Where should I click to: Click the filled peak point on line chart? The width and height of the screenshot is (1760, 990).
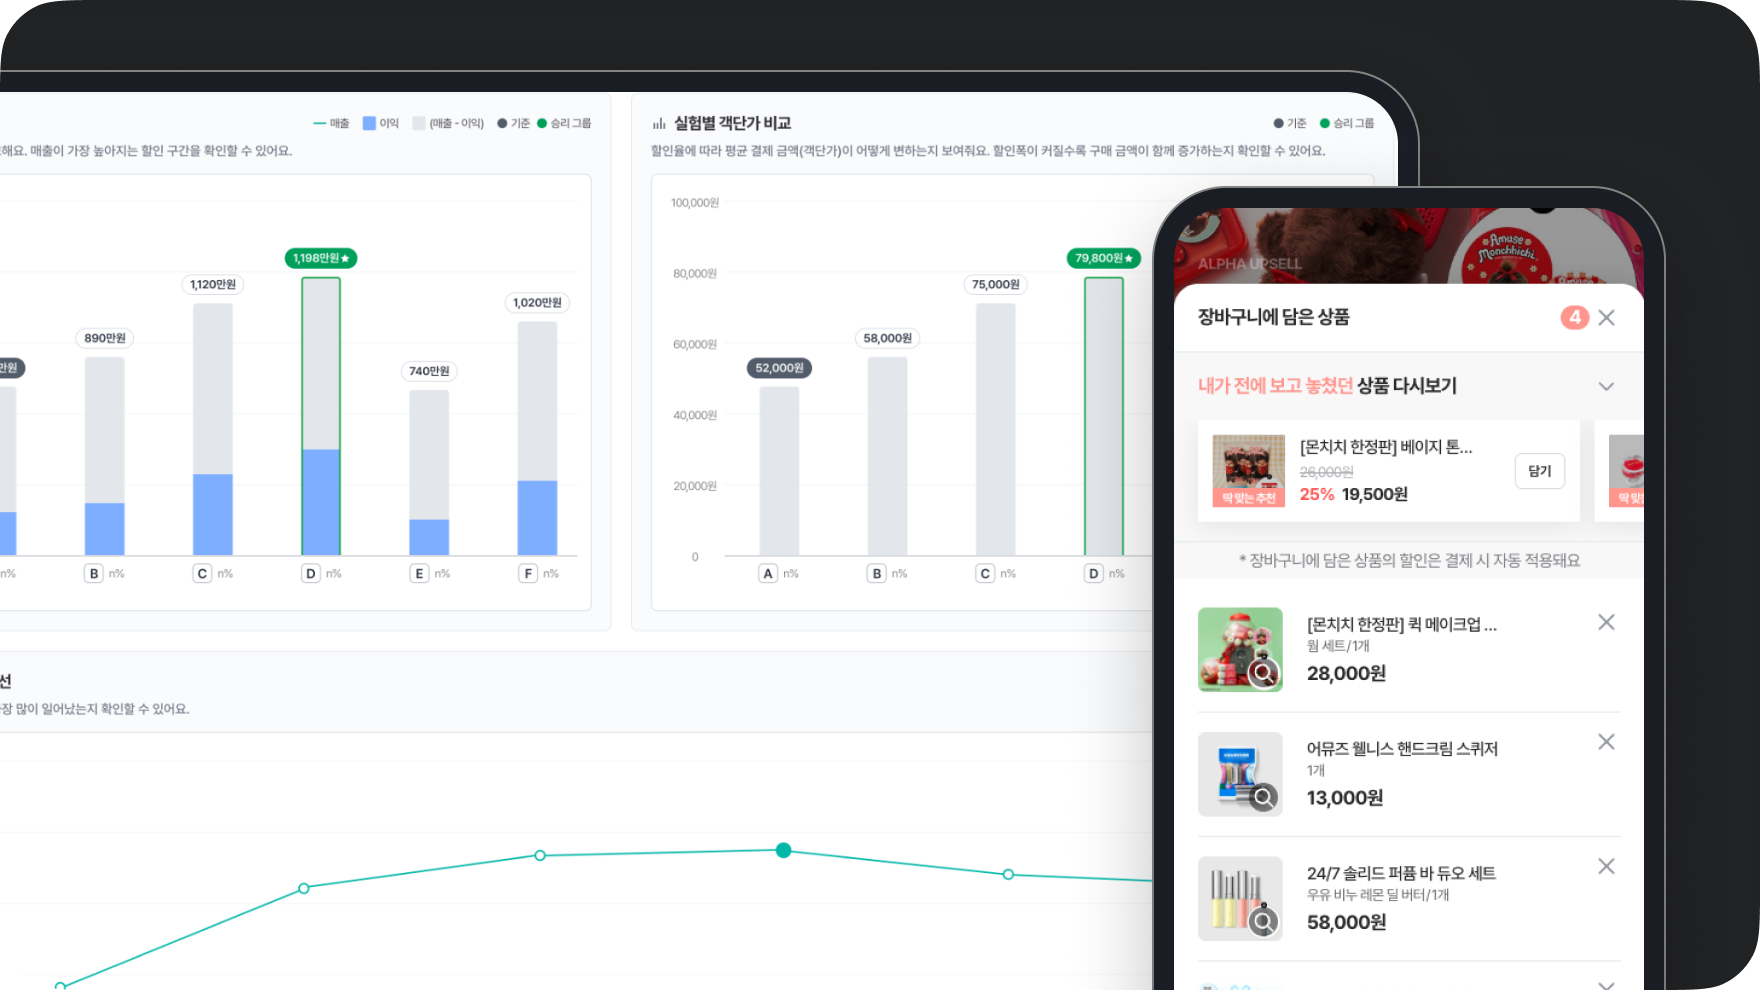pos(784,850)
